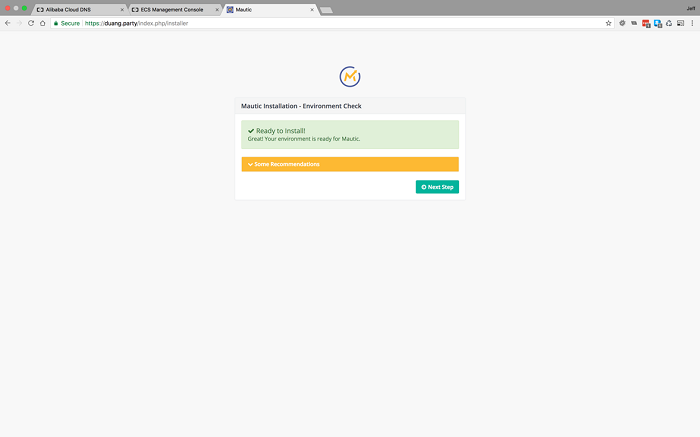Open the gray parallelogram extension icon

pyautogui.click(x=634, y=23)
